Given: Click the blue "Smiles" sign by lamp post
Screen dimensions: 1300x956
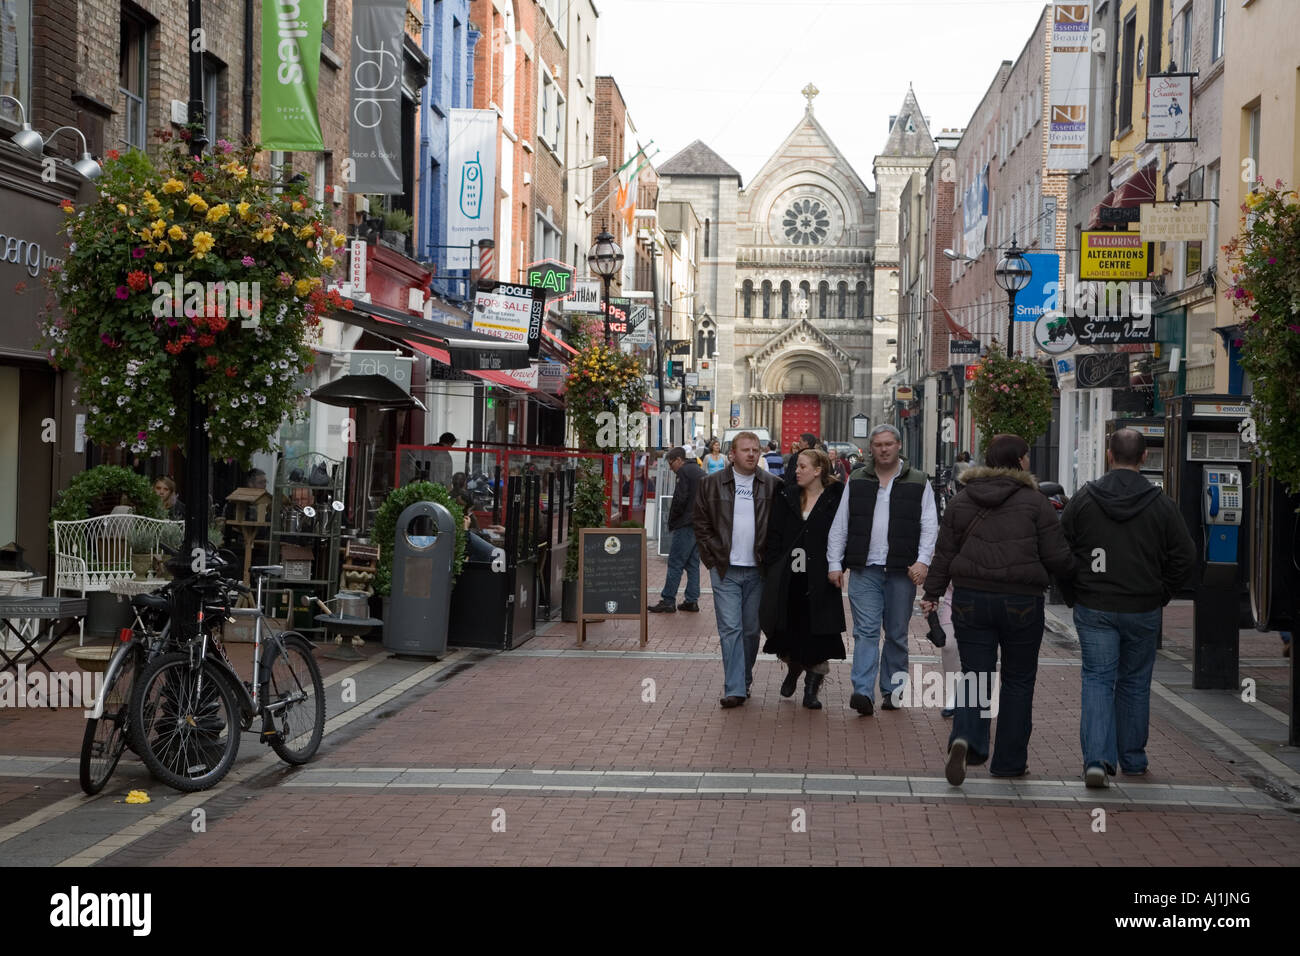Looking at the screenshot, I should [1035, 287].
